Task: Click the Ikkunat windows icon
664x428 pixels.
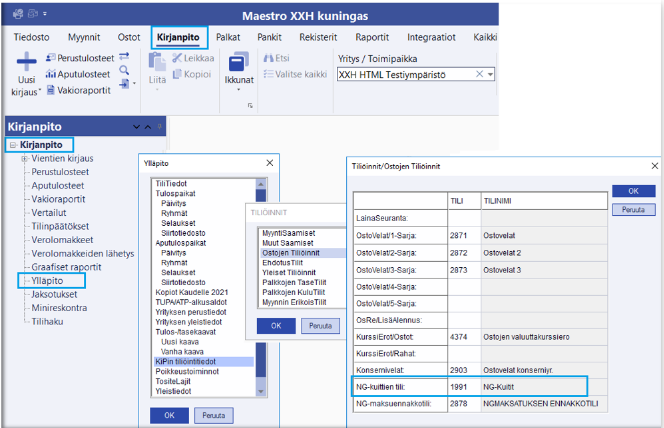Action: (x=239, y=62)
